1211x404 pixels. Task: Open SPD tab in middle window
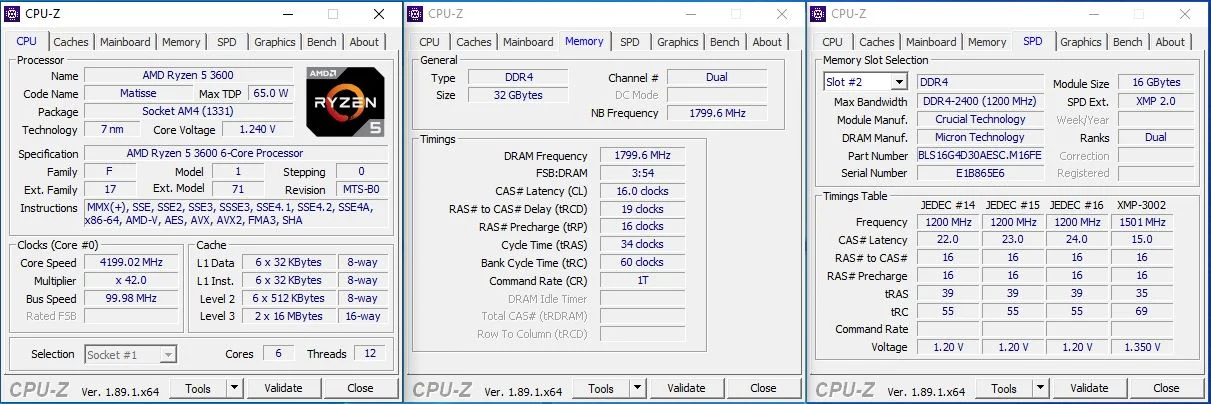630,42
